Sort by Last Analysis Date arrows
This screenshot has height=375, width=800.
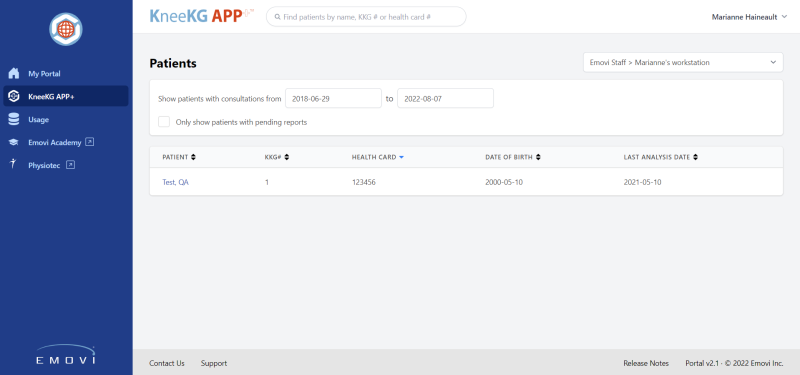pyautogui.click(x=696, y=157)
